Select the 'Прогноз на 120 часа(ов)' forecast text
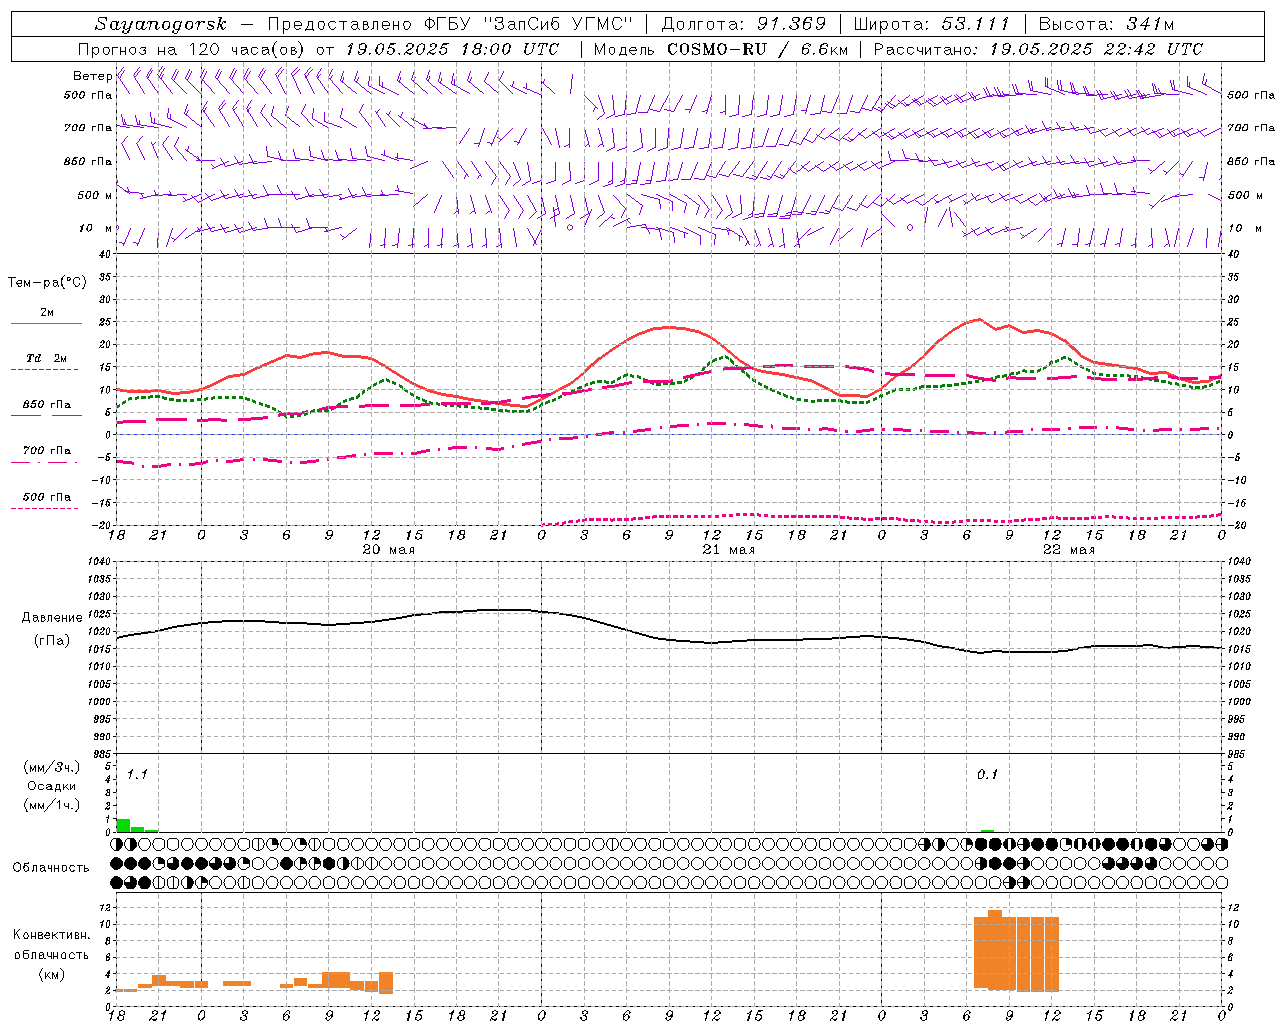Screen dimensions: 1280x1024 coord(192,49)
